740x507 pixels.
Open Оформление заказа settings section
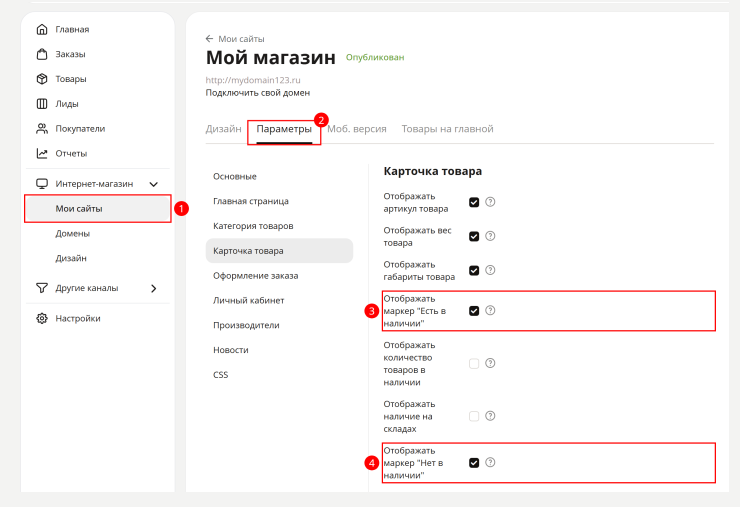coord(279,276)
